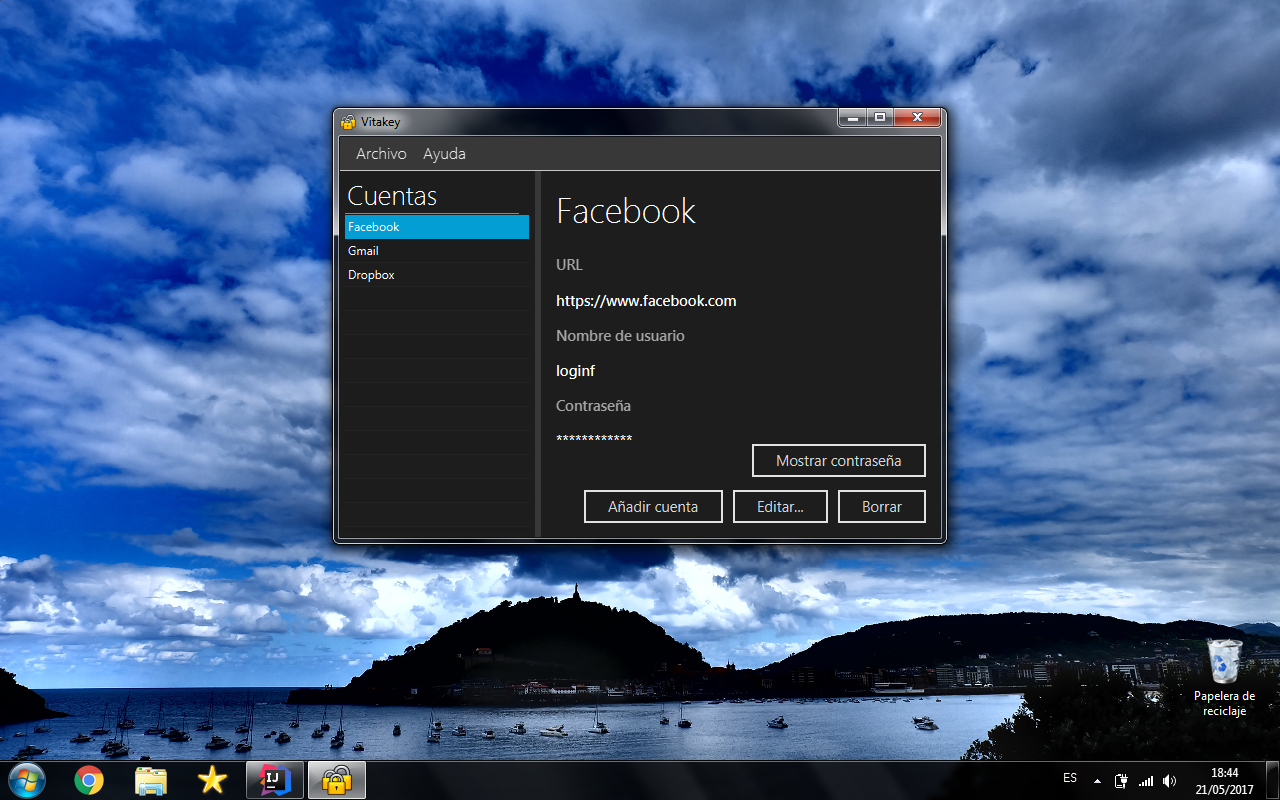
Task: Select Facebook in the Cuentas list
Action: pos(436,227)
